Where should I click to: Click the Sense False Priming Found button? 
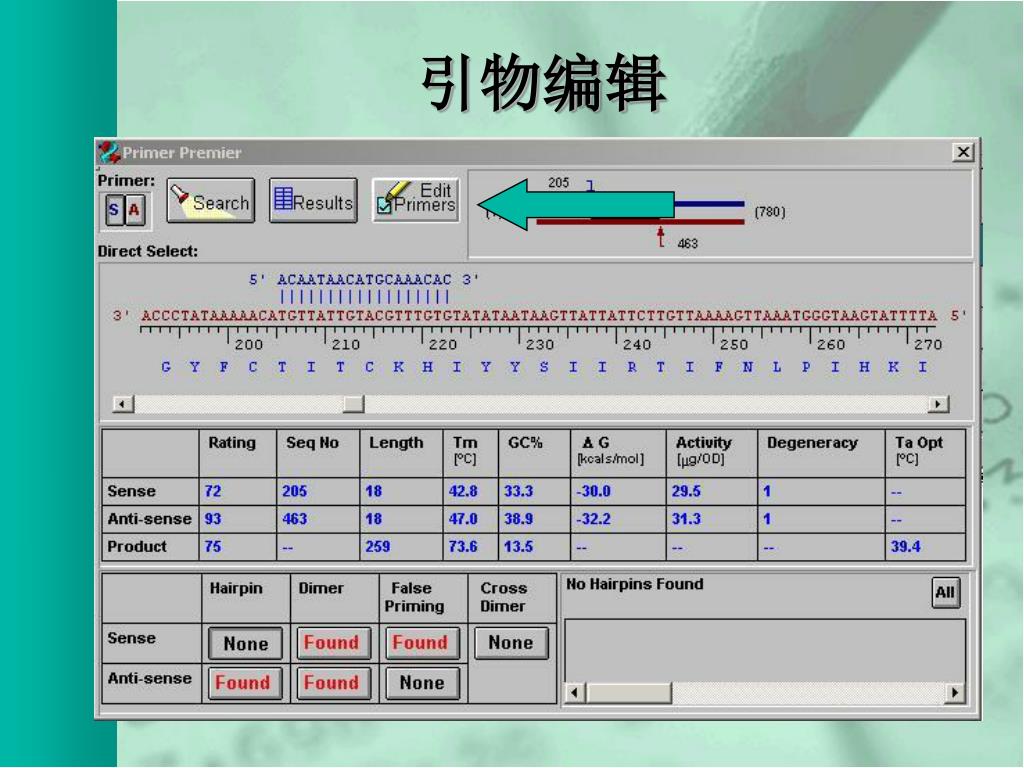423,643
